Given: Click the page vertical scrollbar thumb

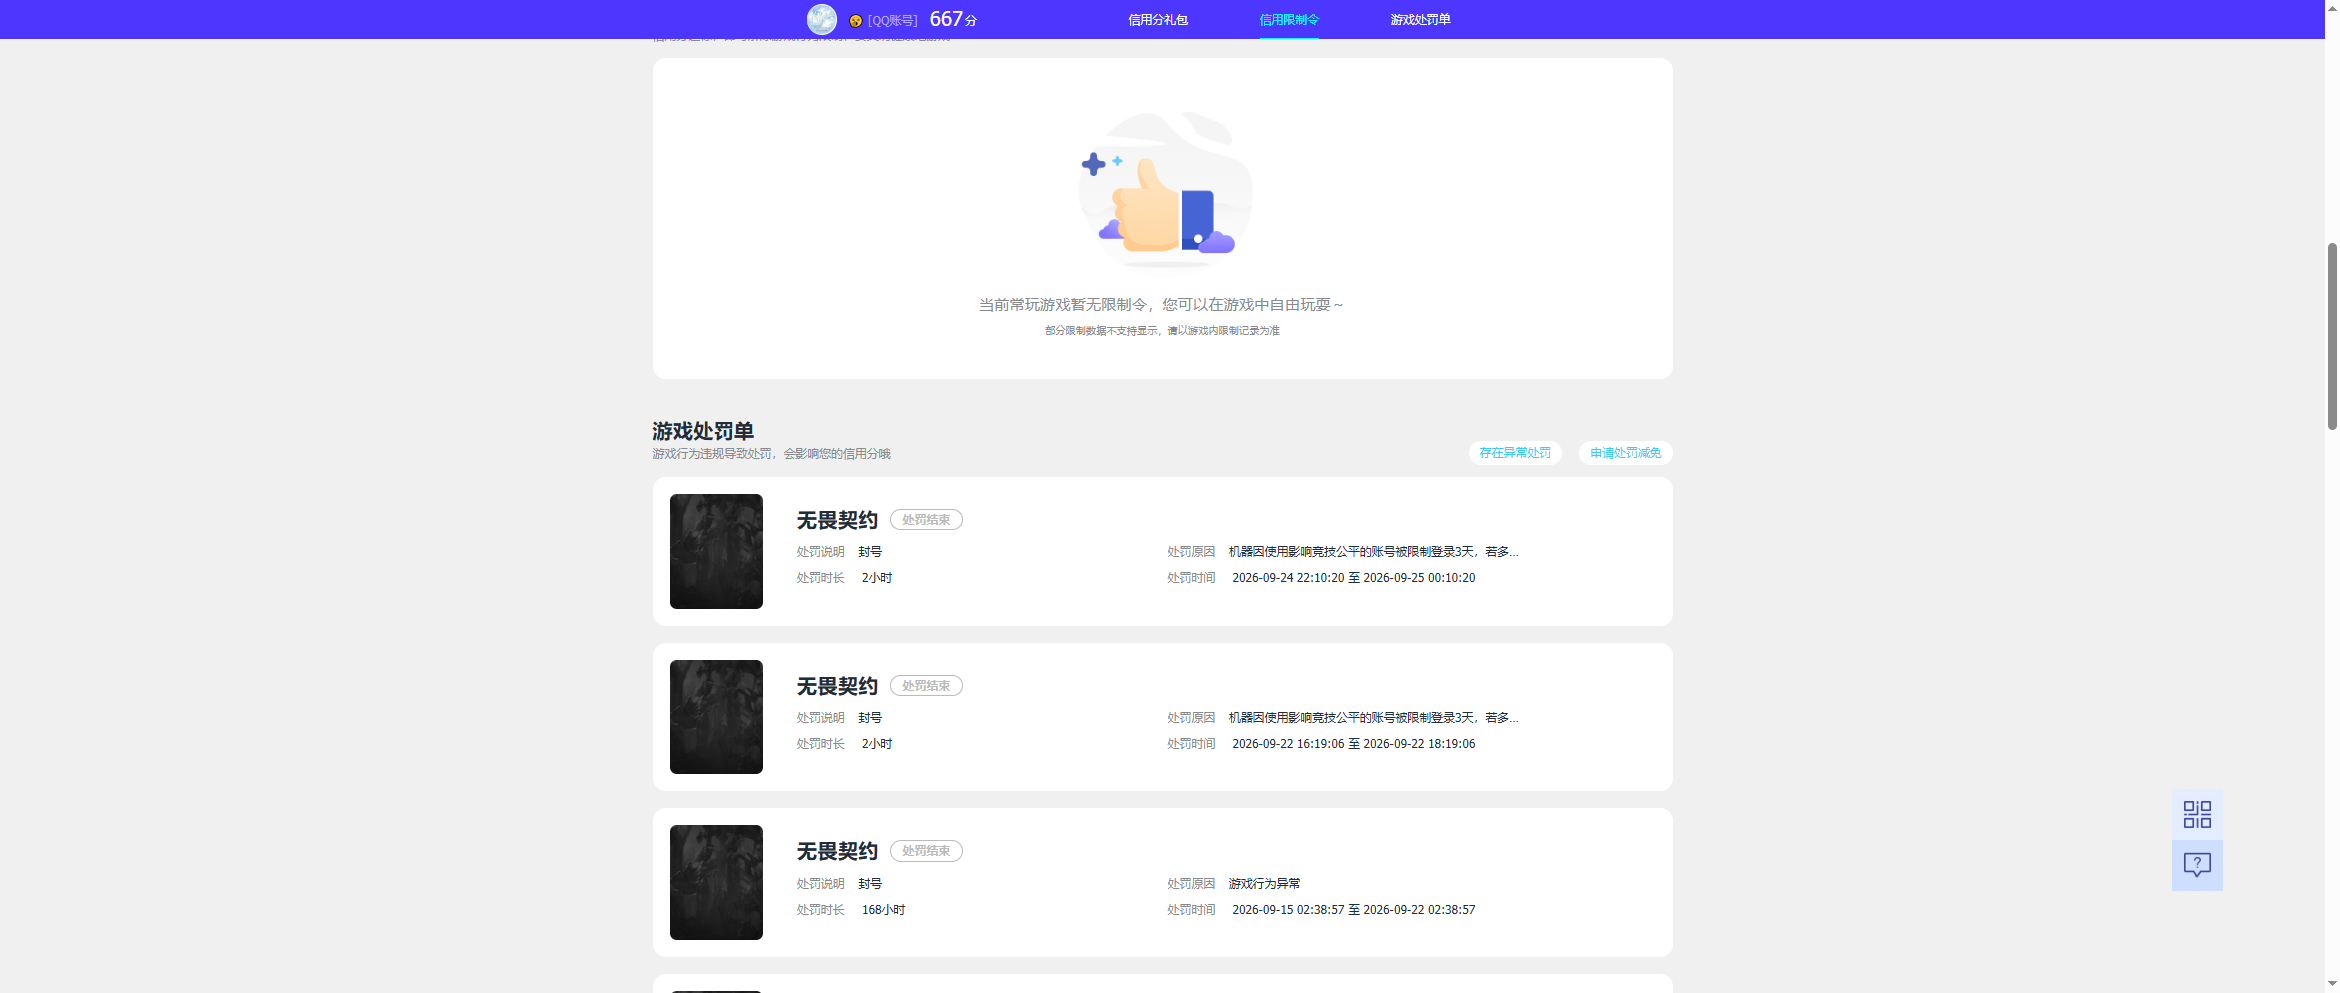Looking at the screenshot, I should point(2332,336).
